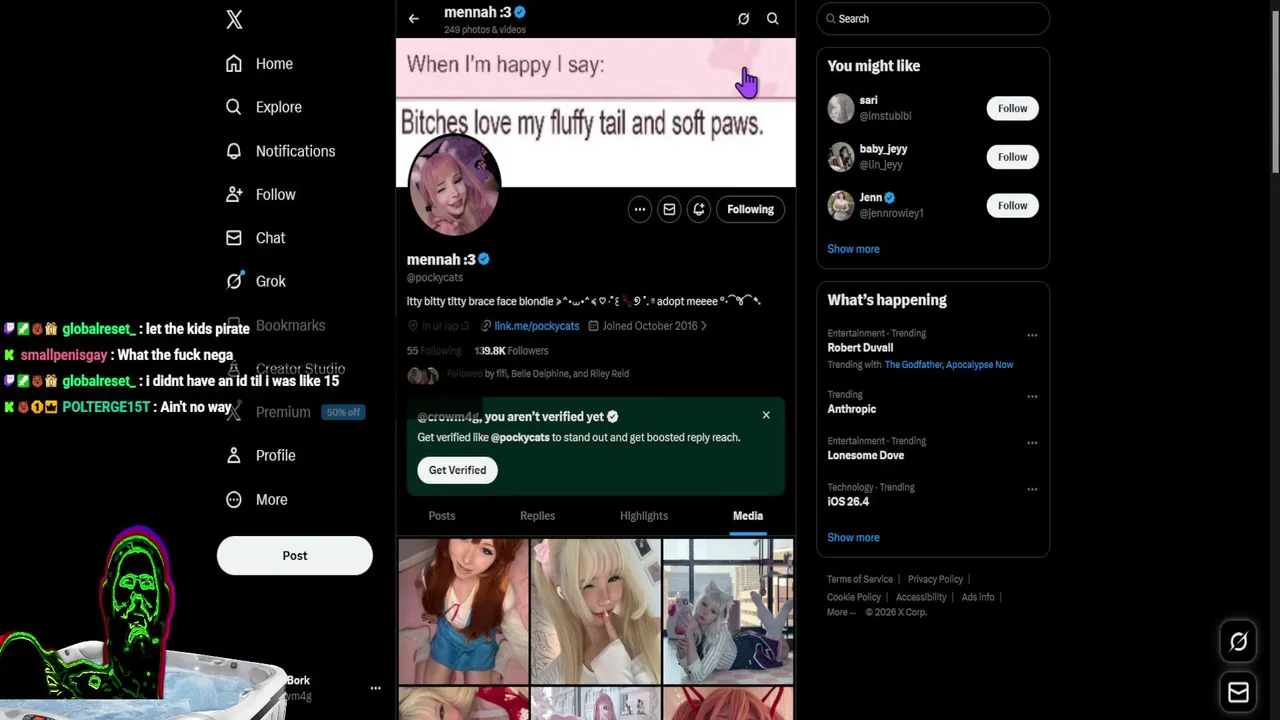
Task: Switch to the Highlights tab
Action: click(x=644, y=516)
